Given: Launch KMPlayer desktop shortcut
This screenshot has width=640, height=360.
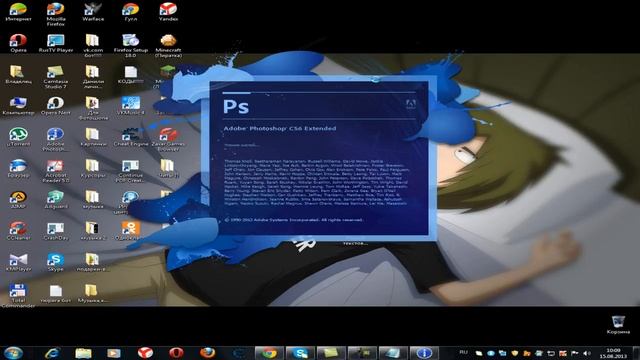Looking at the screenshot, I should 18,263.
